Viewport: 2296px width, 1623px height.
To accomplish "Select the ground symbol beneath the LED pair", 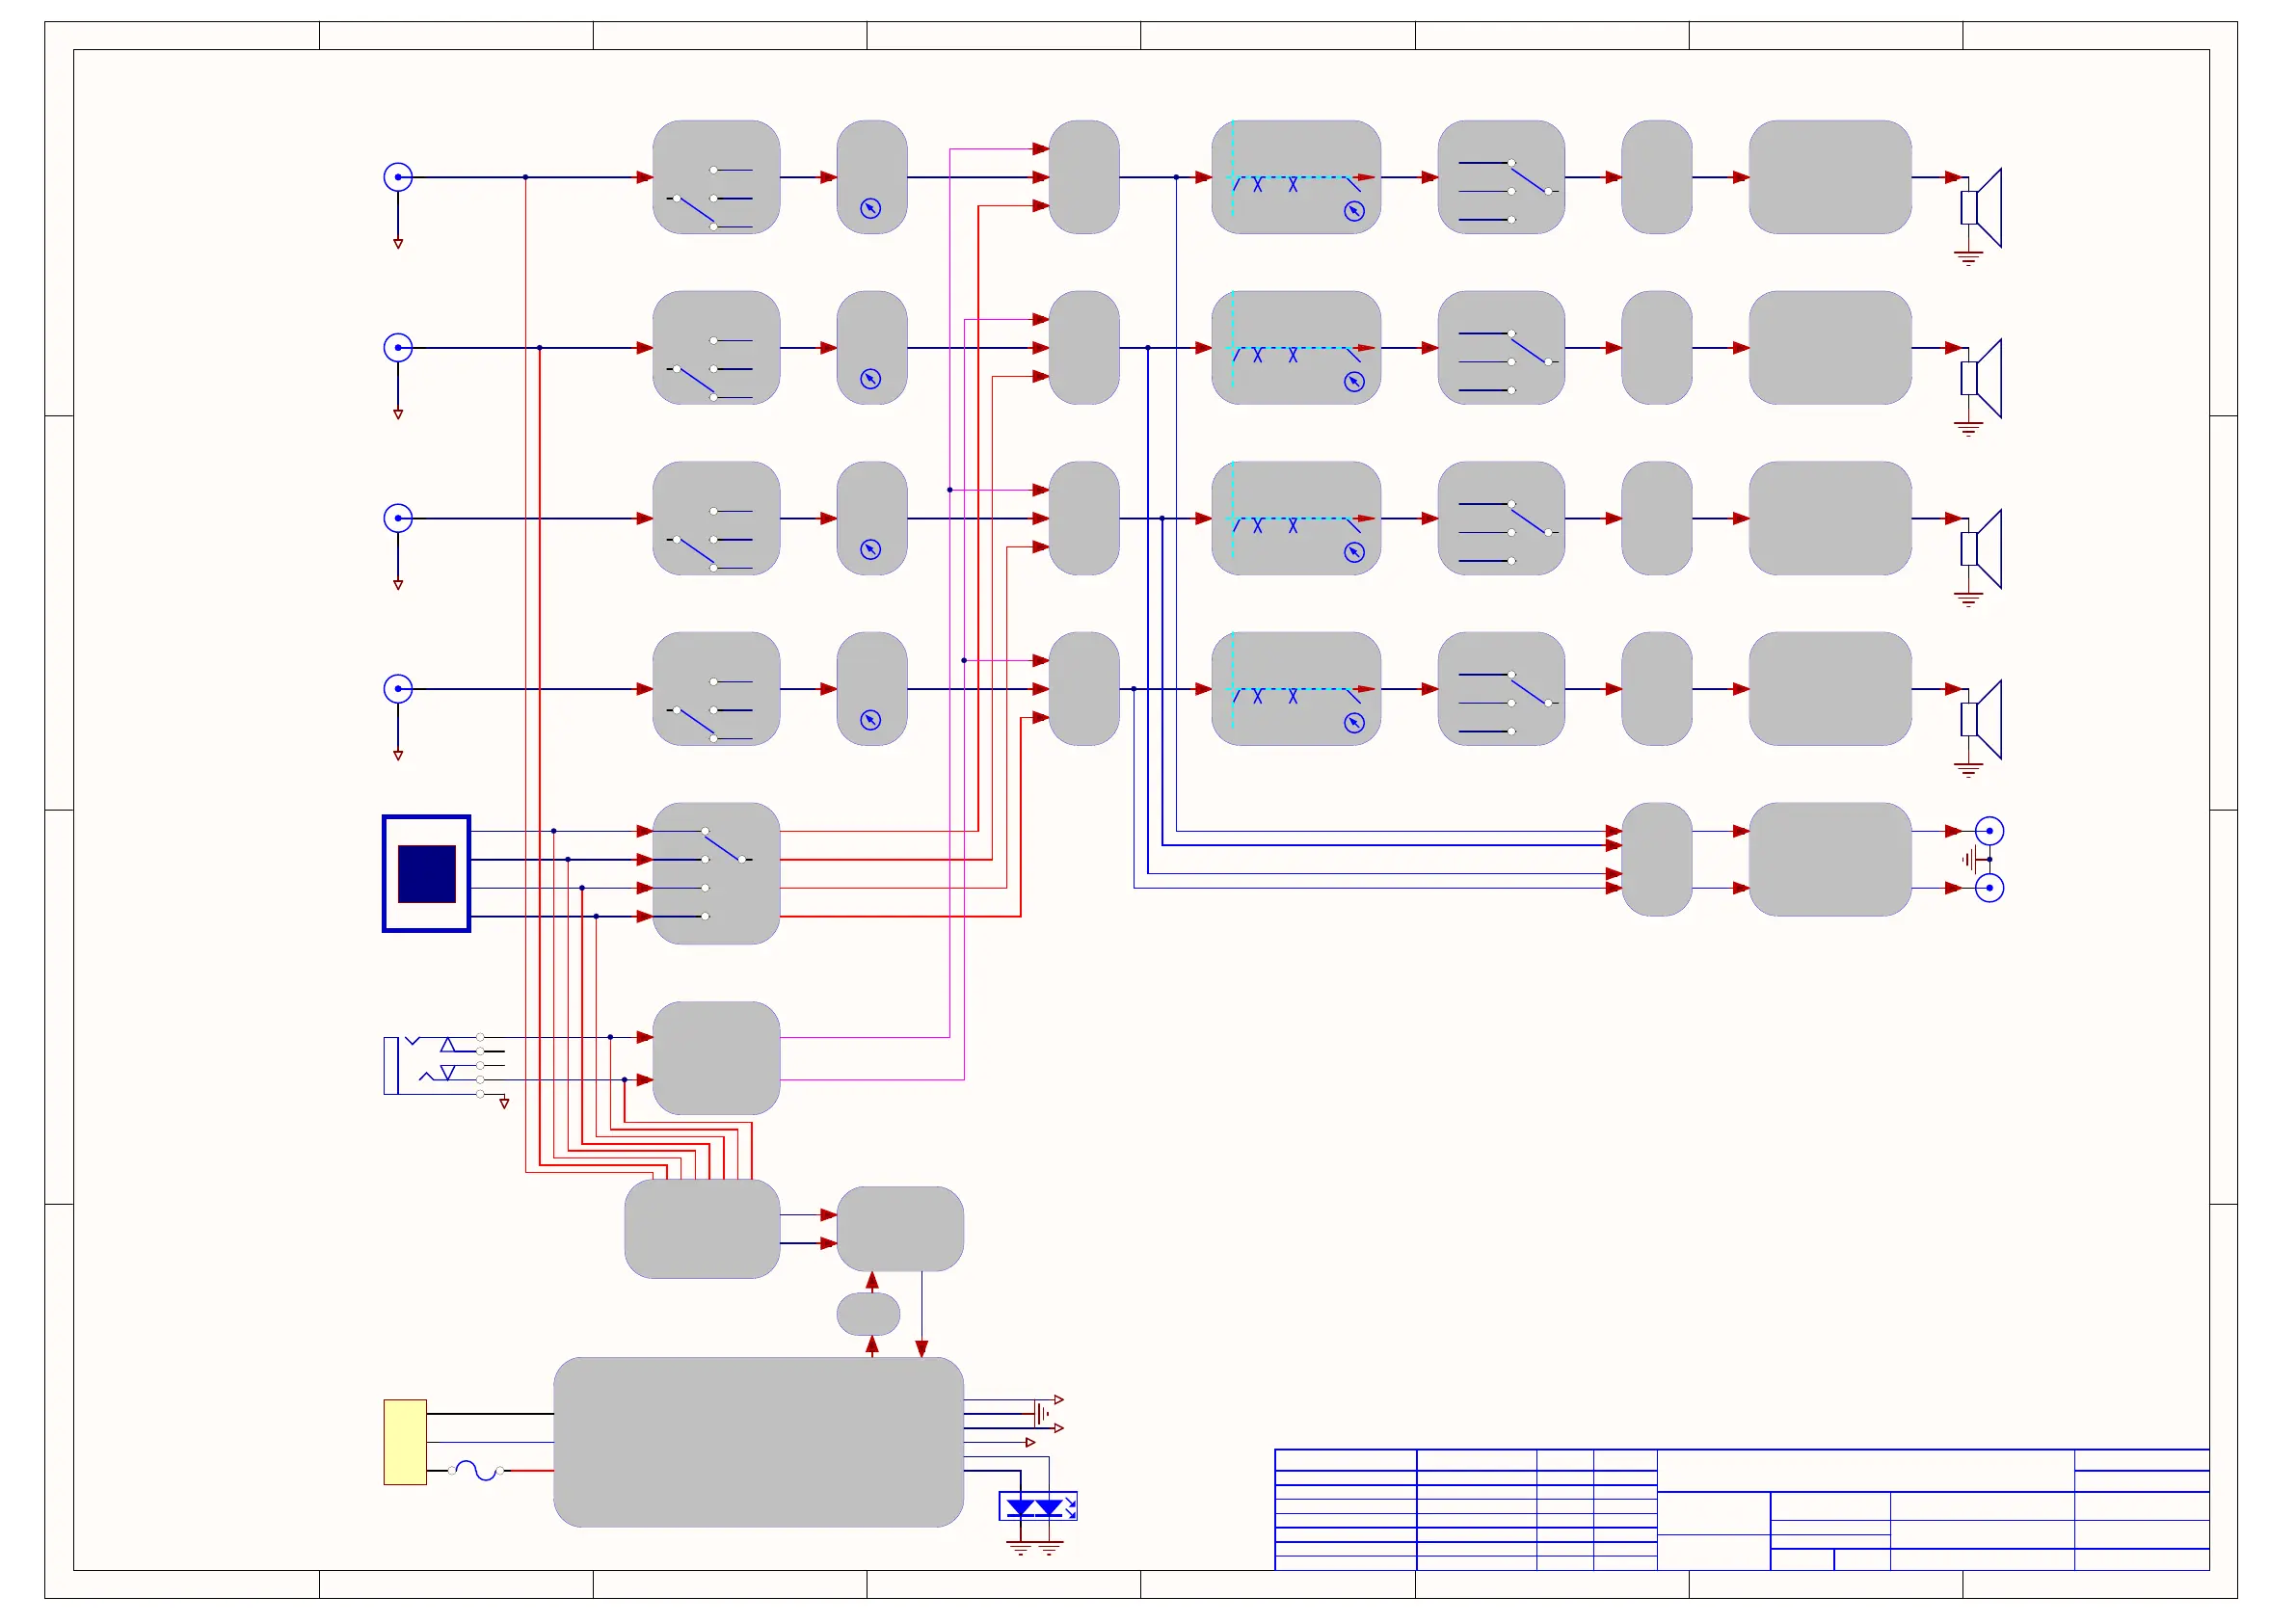I will pyautogui.click(x=1035, y=1549).
